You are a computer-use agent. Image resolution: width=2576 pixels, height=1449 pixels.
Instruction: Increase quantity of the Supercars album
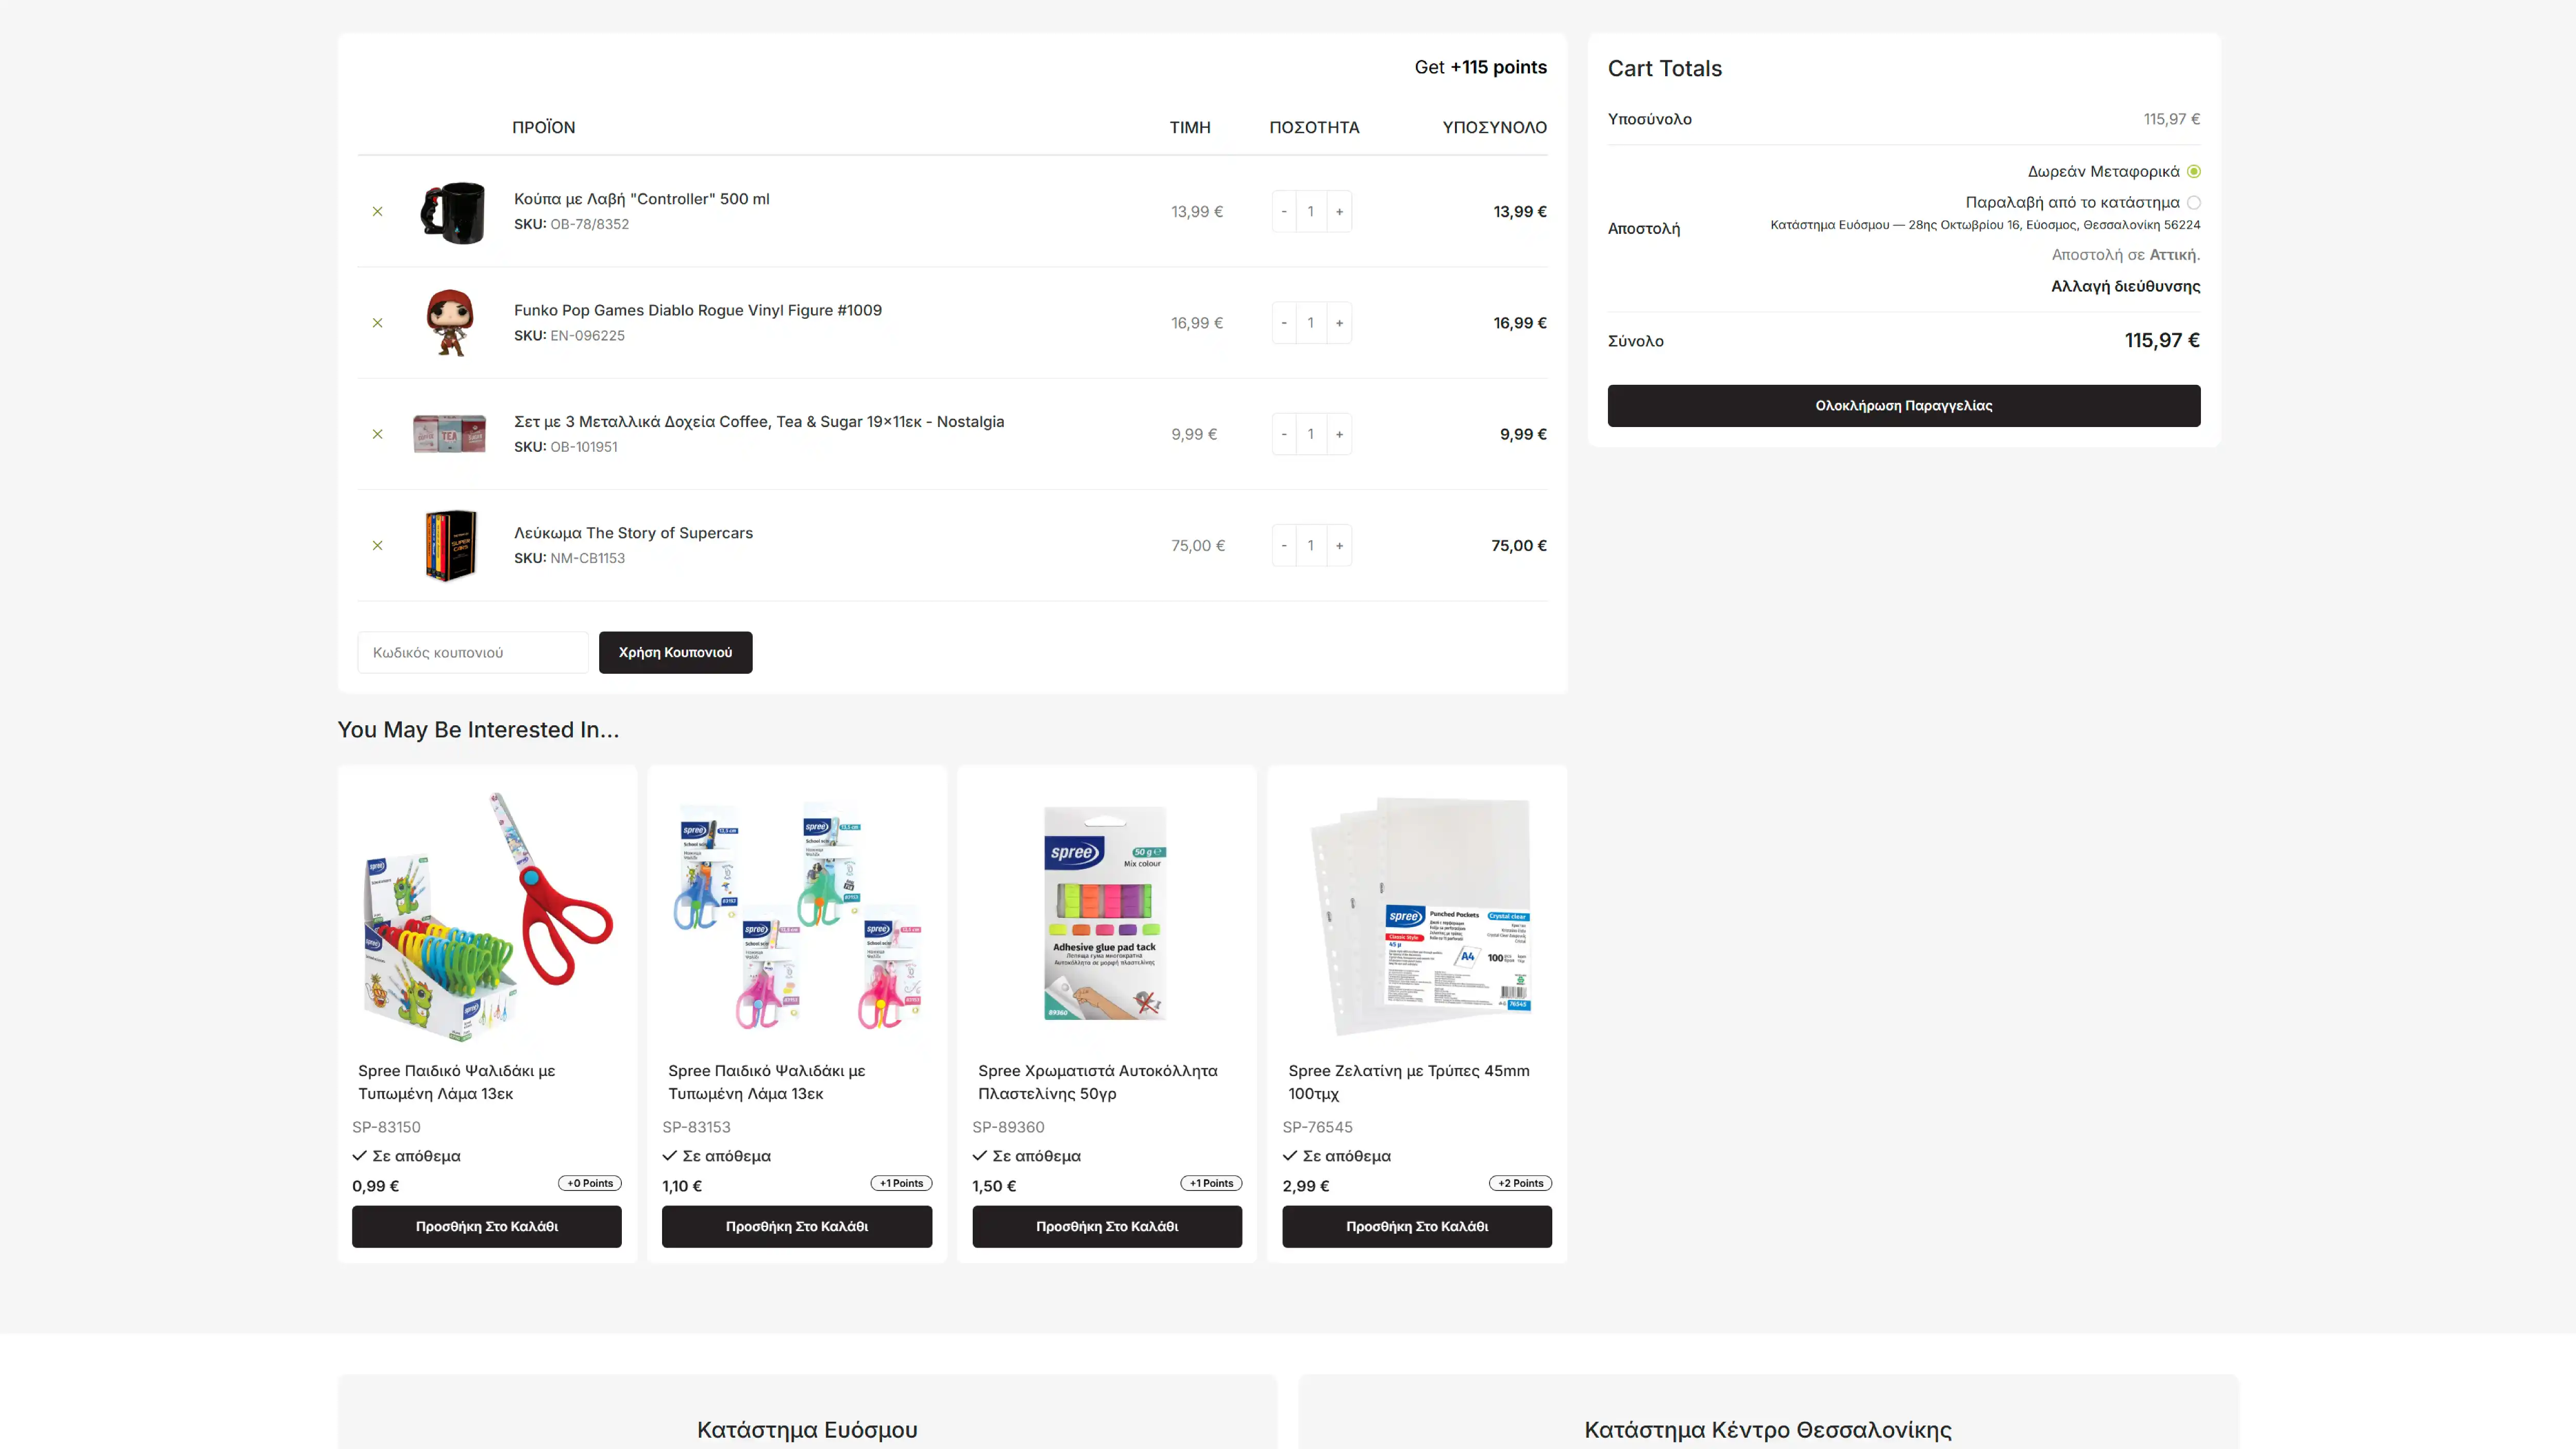(1339, 545)
